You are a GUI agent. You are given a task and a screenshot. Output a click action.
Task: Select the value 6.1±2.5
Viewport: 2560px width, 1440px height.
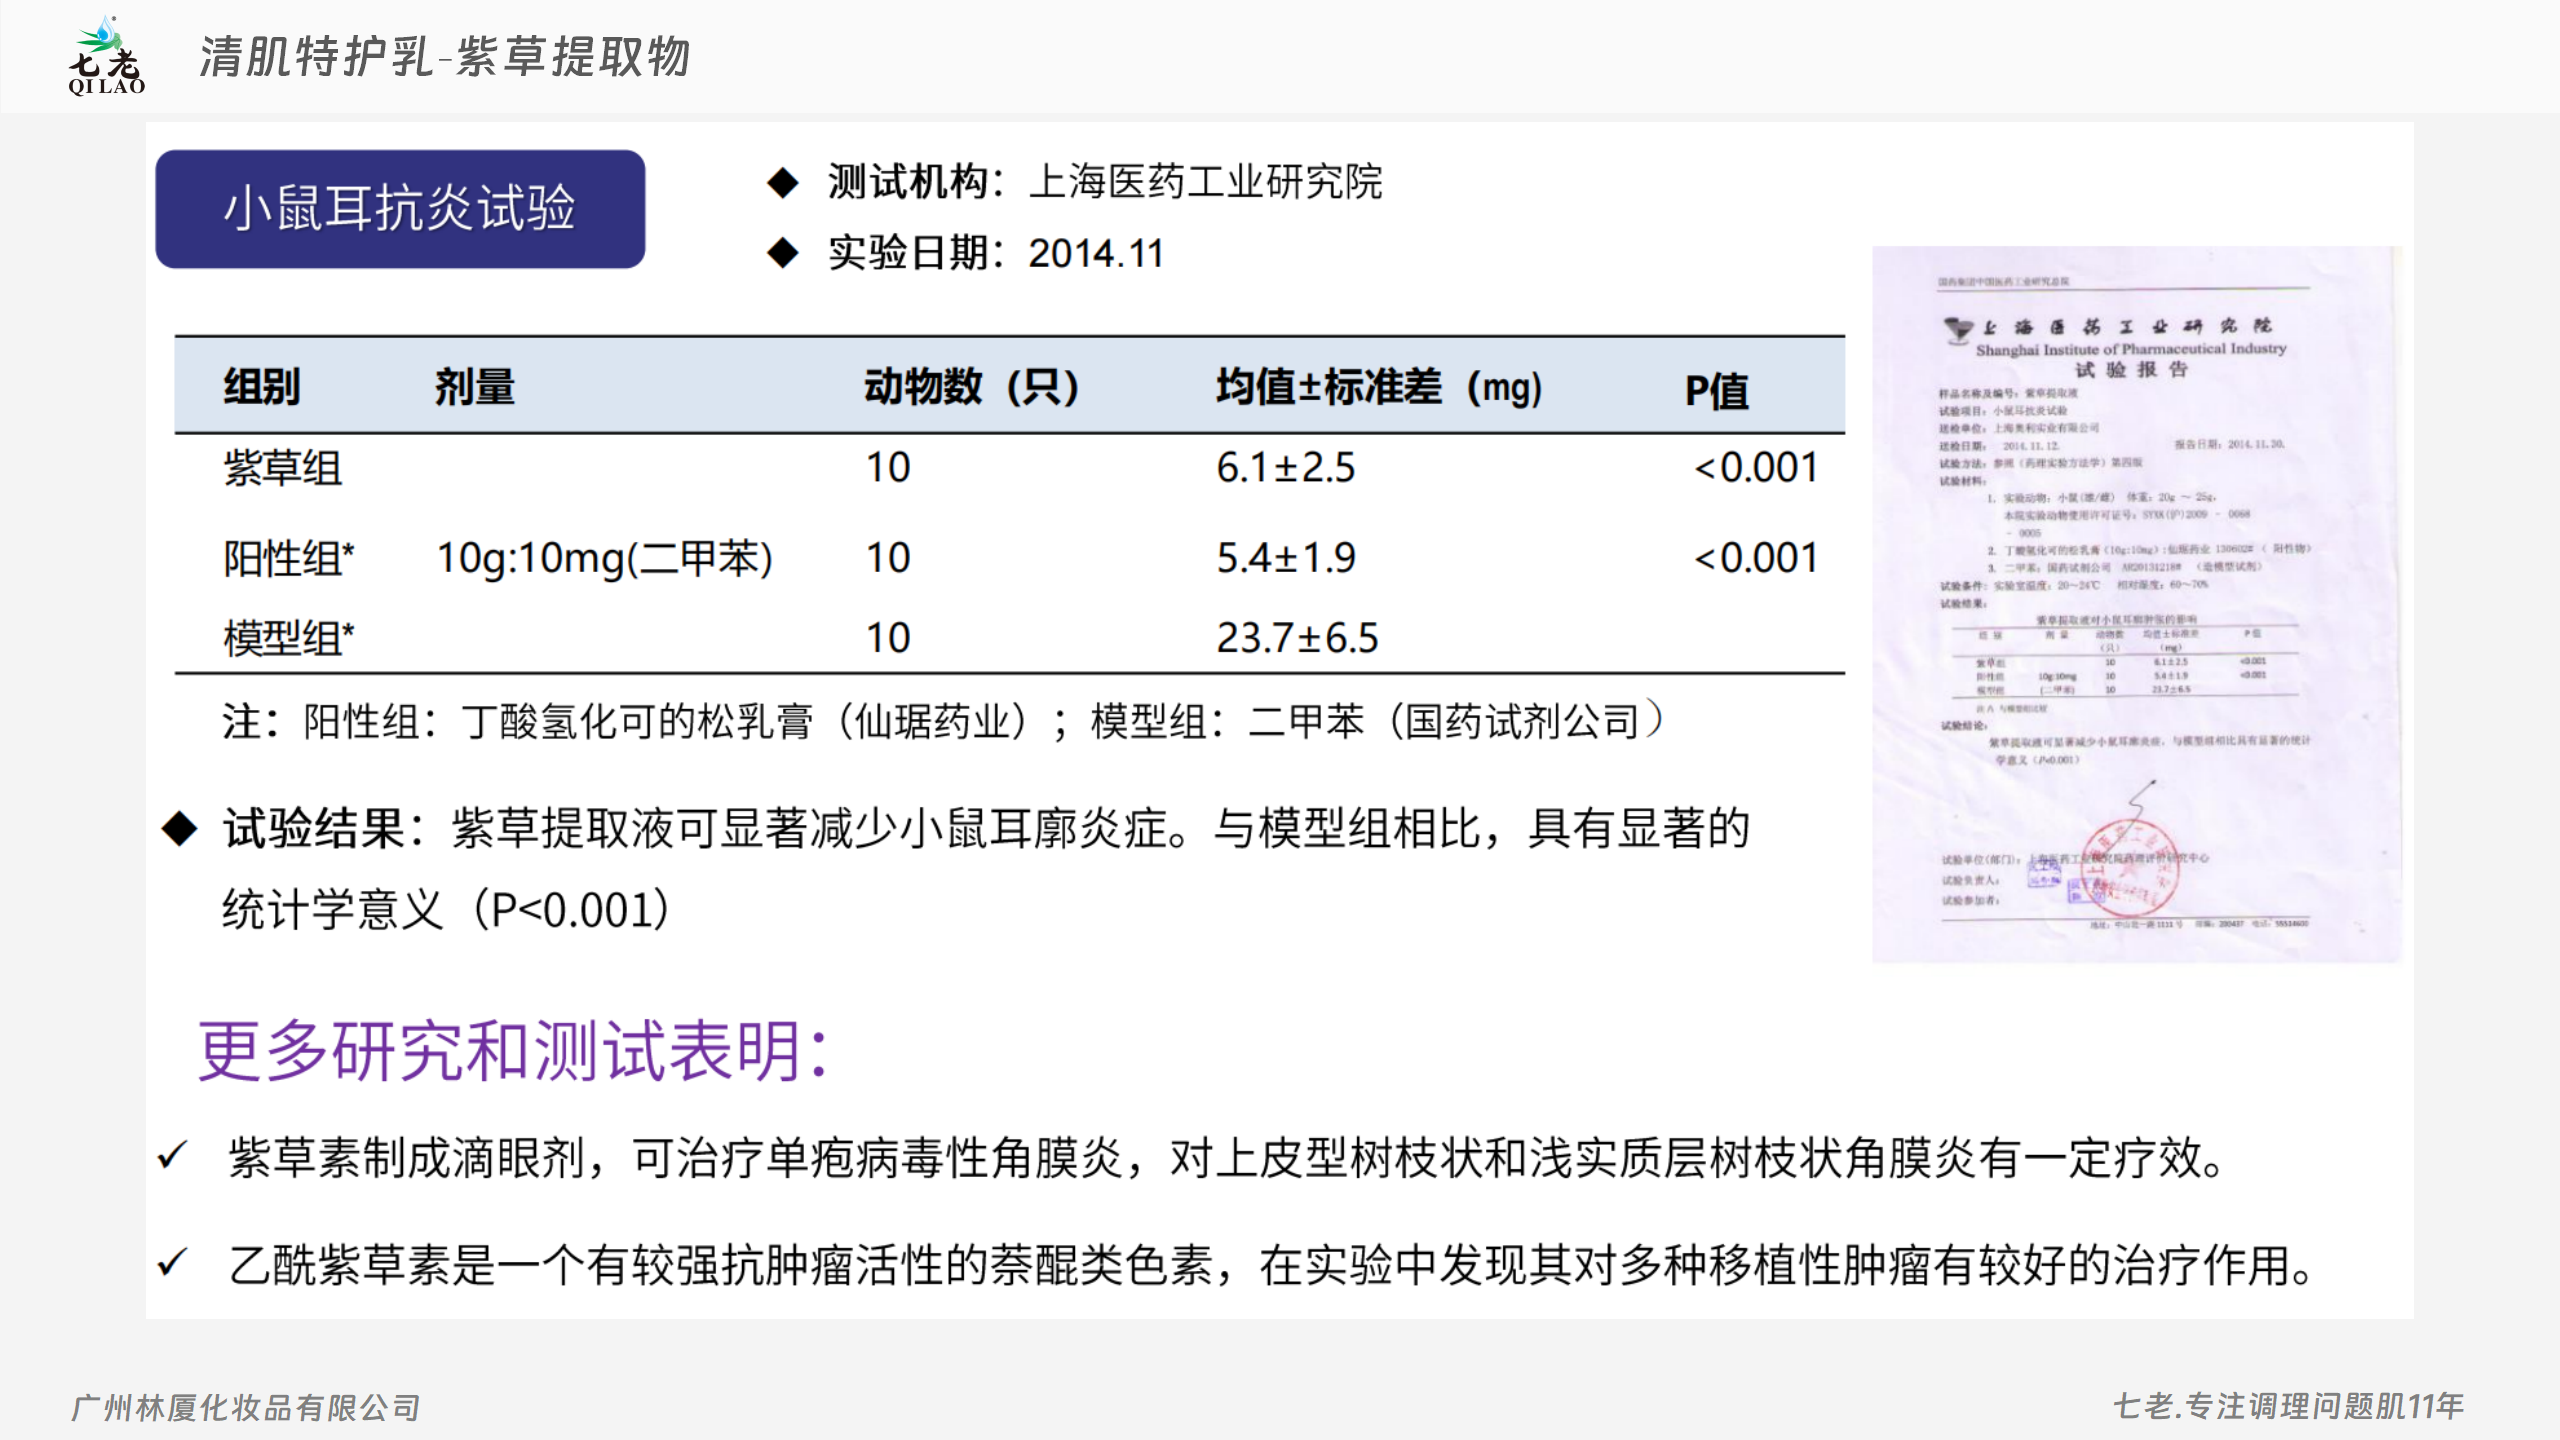1286,467
